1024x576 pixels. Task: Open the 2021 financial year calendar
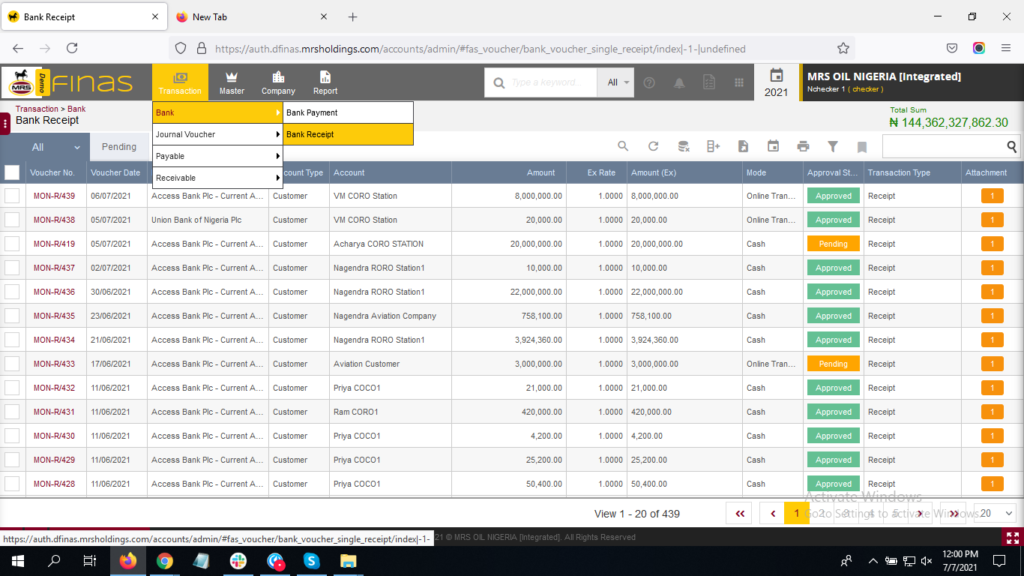coord(776,83)
